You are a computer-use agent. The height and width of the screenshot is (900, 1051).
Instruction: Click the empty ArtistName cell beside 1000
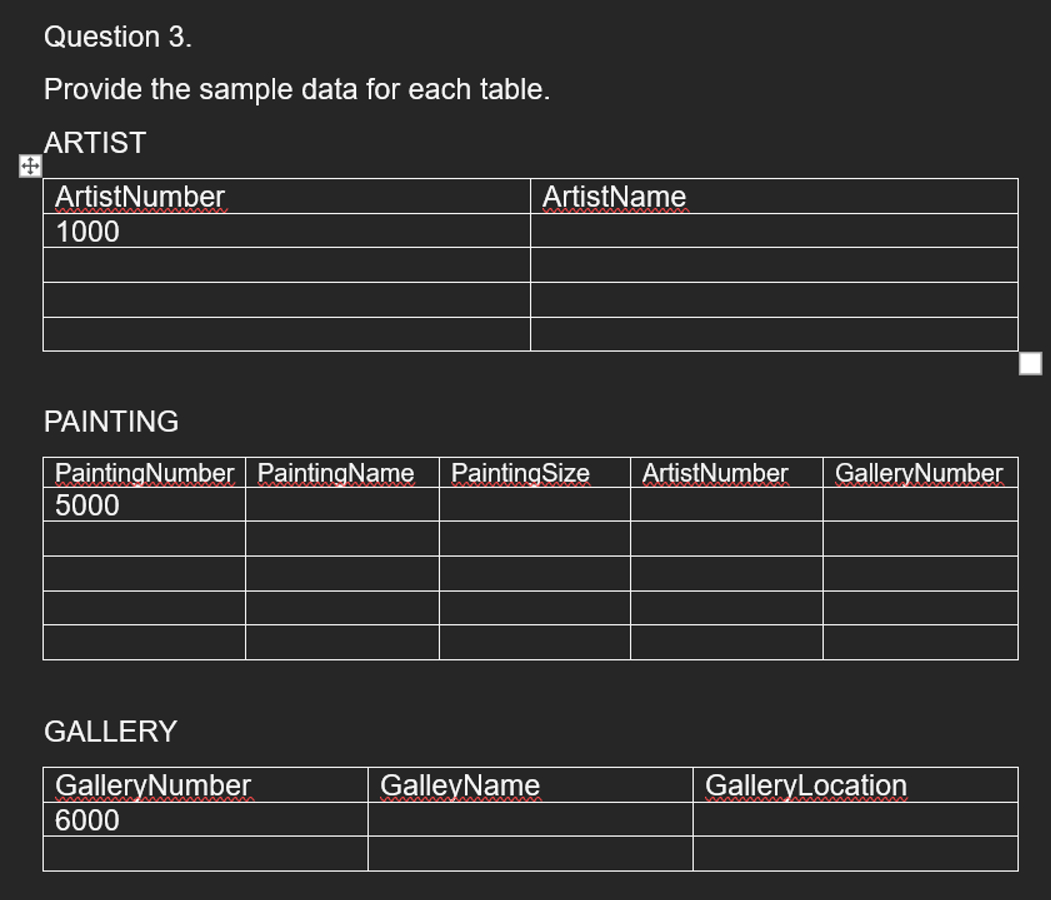click(x=774, y=231)
